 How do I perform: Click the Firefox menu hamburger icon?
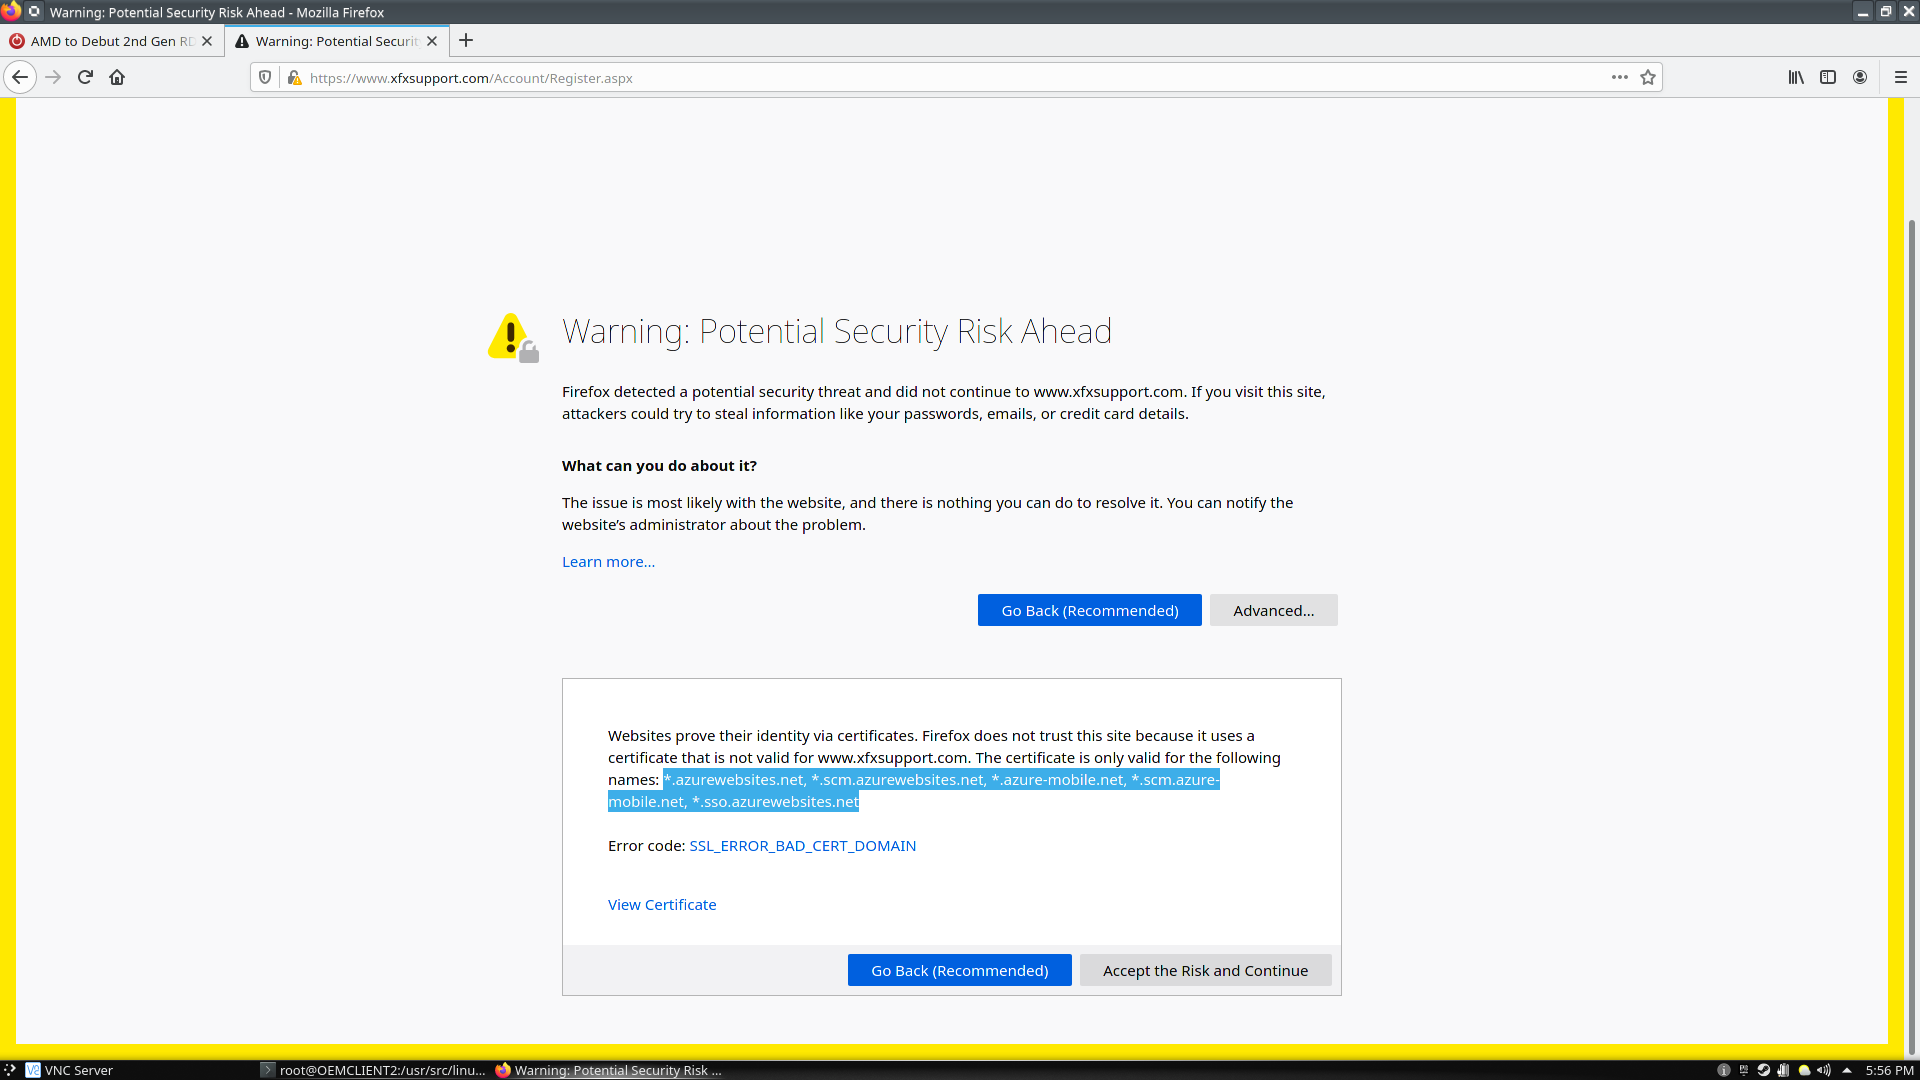point(1900,76)
